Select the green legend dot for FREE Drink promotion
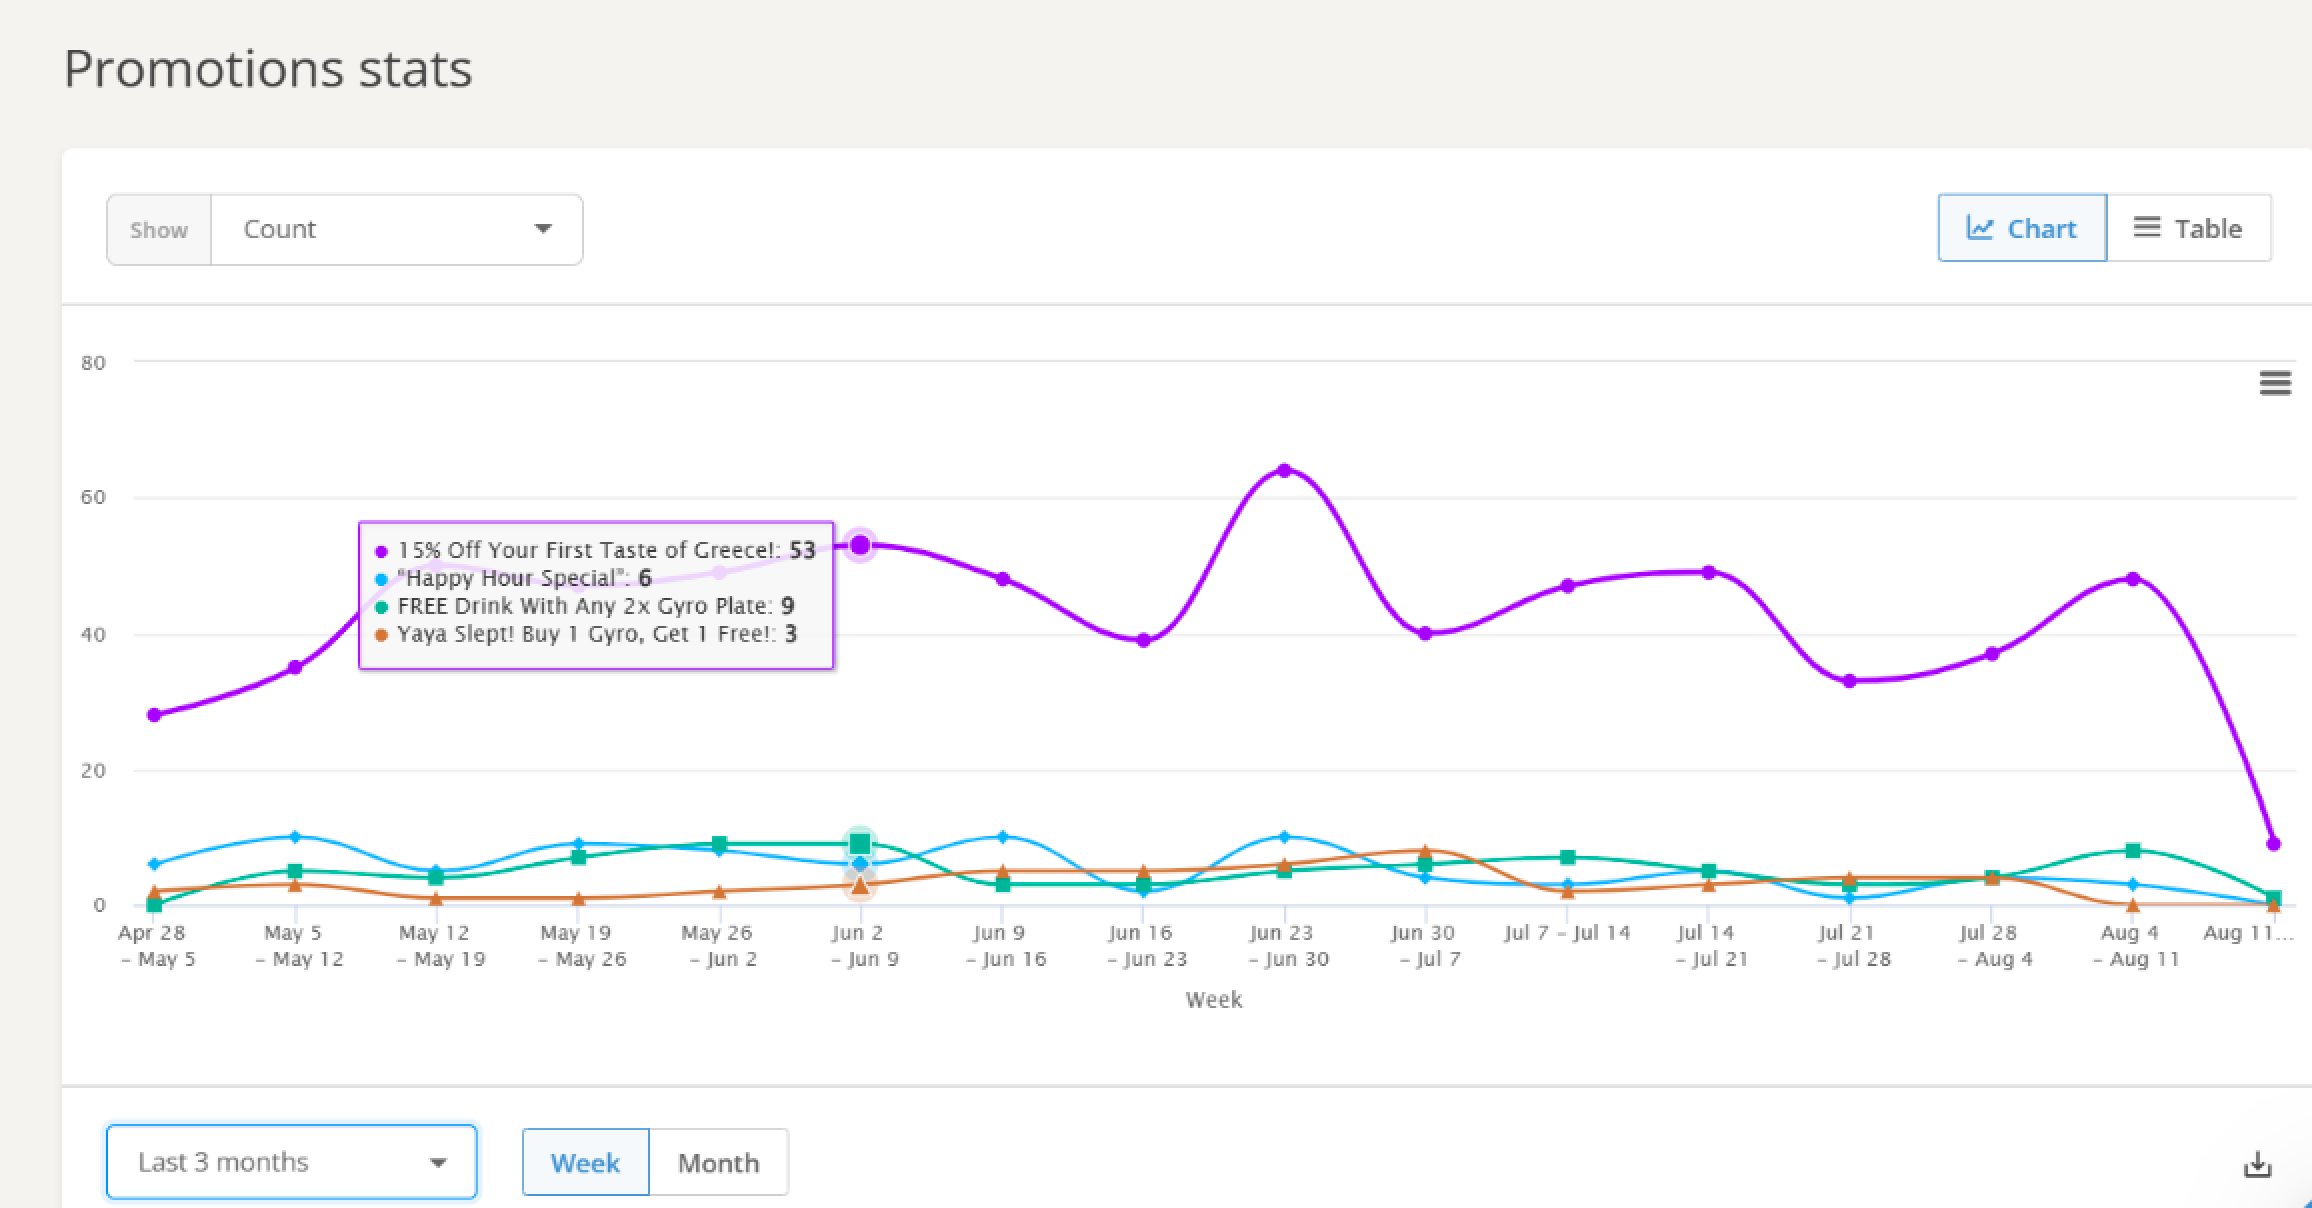The image size is (2312, 1208). [380, 606]
